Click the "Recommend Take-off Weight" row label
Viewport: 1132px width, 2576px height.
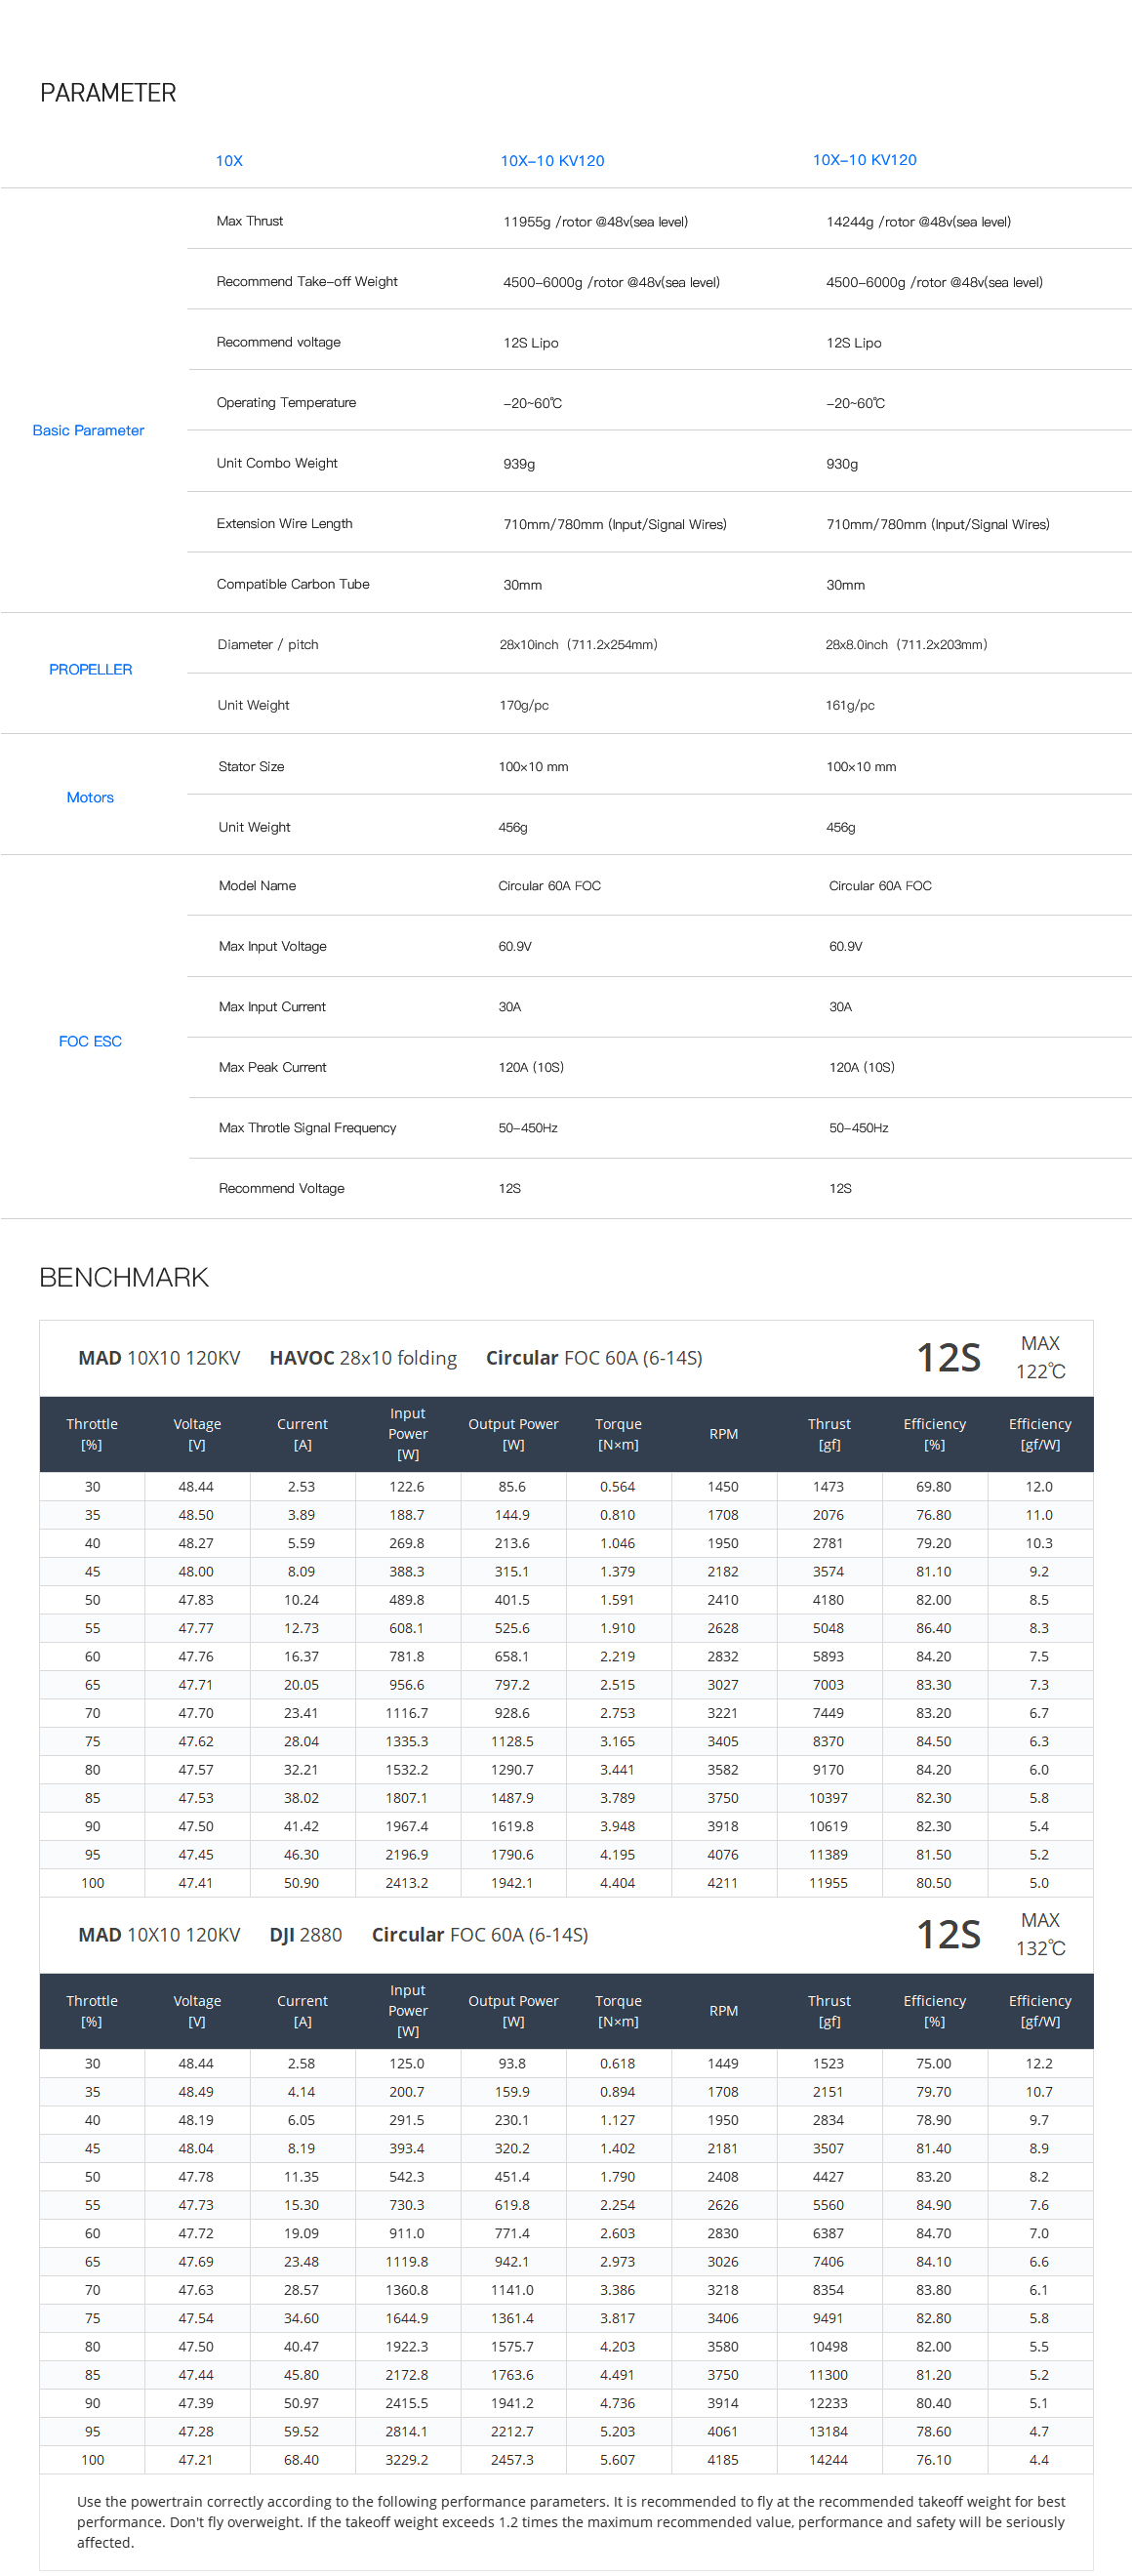point(307,282)
